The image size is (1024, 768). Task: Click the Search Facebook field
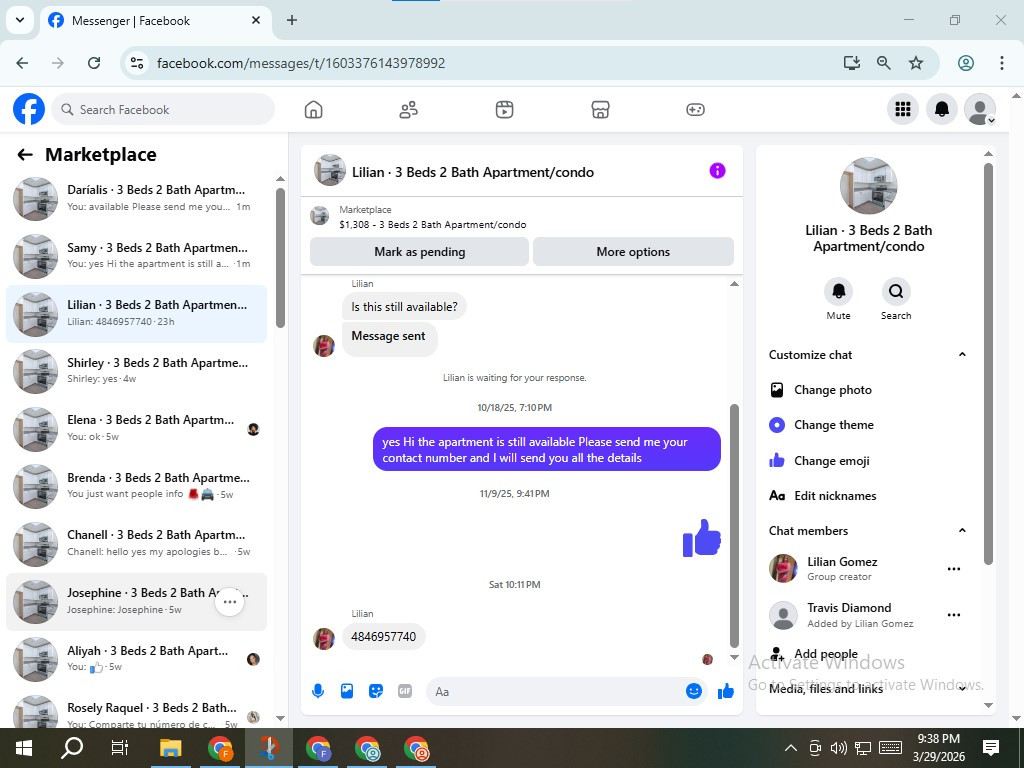coord(163,109)
